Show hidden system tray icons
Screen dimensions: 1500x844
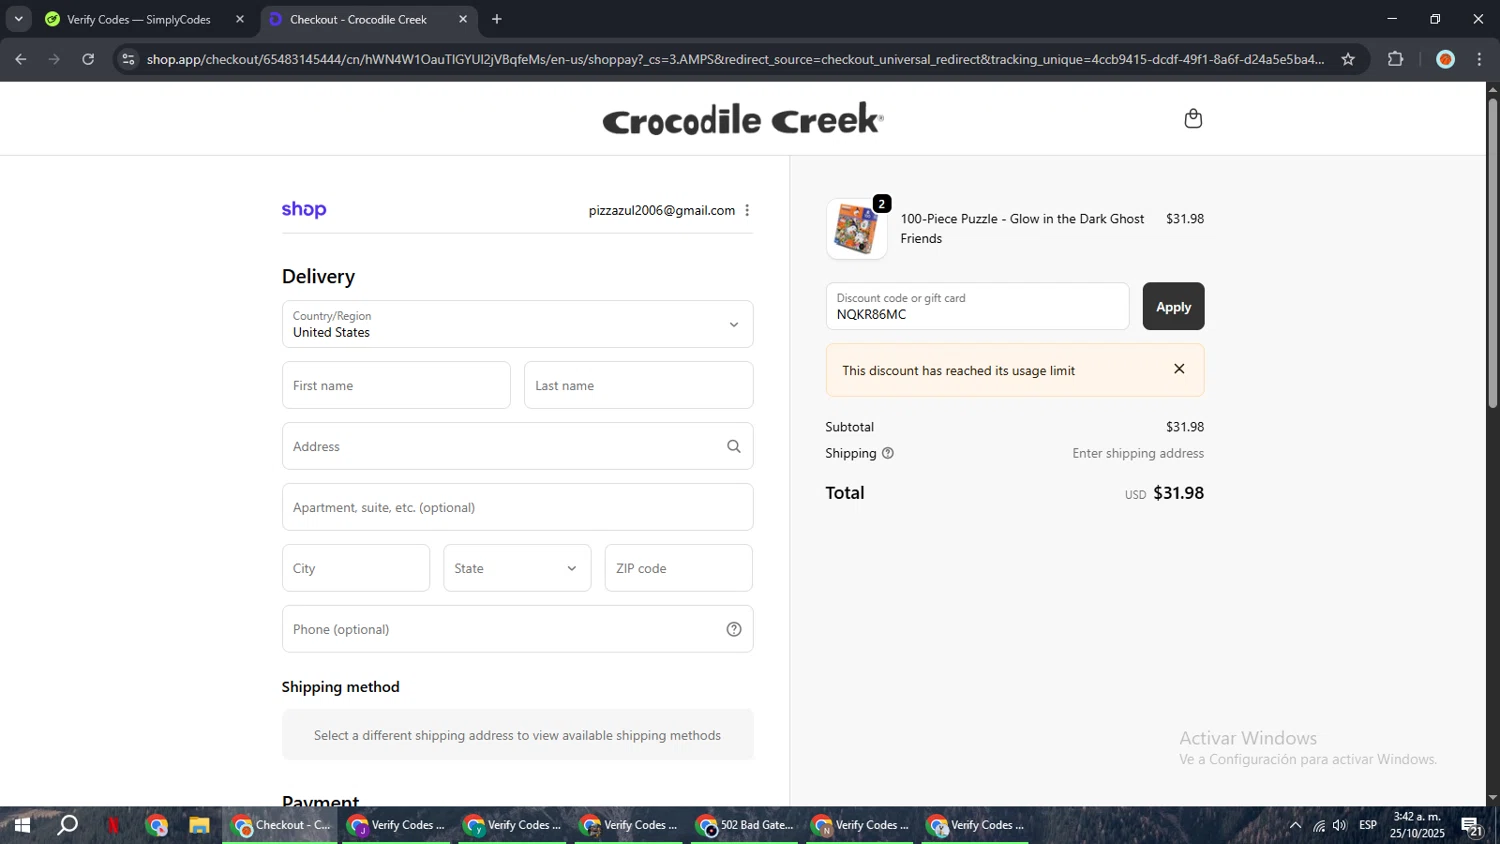click(1295, 825)
